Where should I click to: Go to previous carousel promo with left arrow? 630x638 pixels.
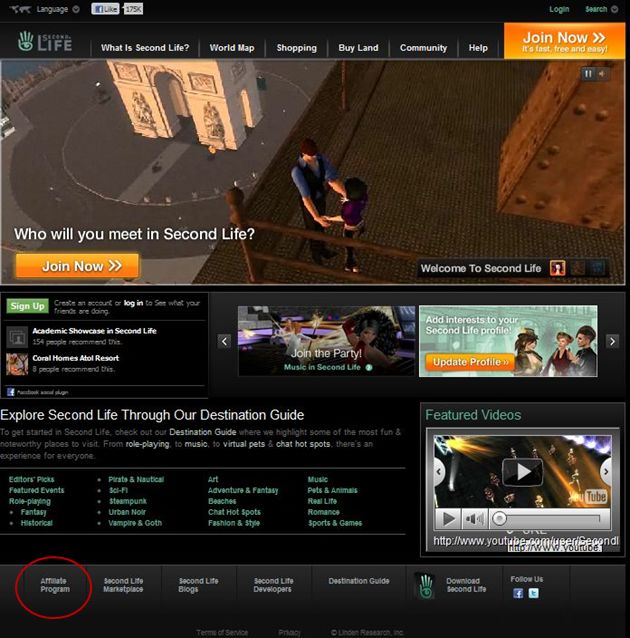coord(224,341)
